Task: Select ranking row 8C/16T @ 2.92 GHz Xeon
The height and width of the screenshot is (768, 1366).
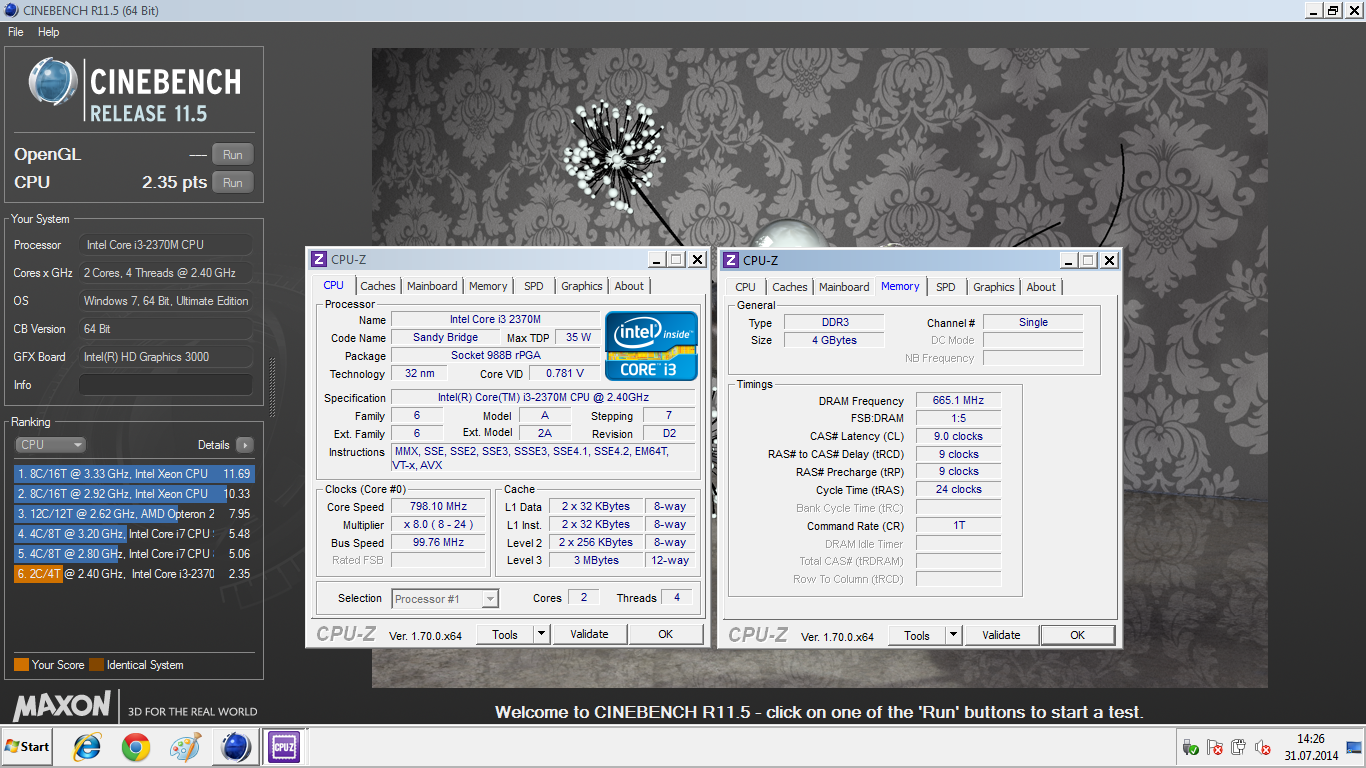Action: click(x=134, y=494)
